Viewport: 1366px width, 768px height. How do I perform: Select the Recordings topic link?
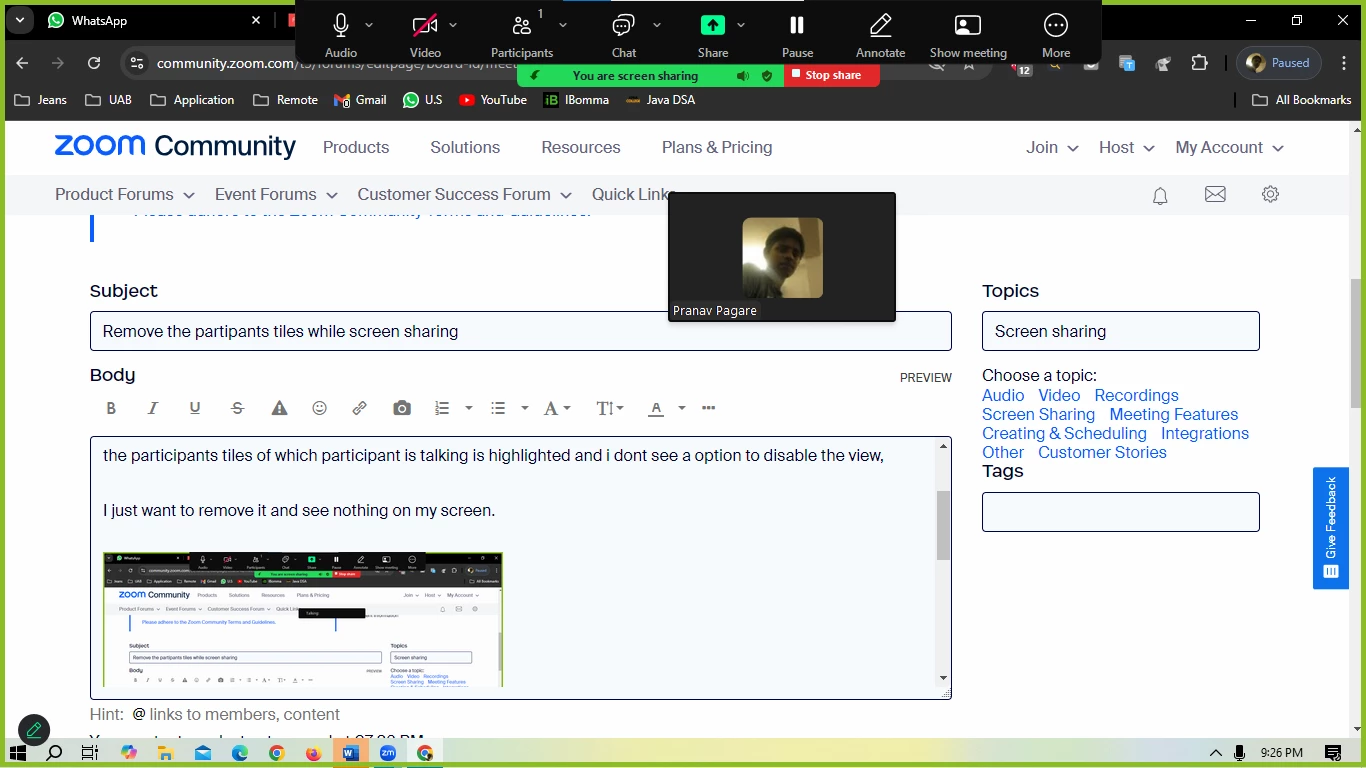pos(1136,395)
